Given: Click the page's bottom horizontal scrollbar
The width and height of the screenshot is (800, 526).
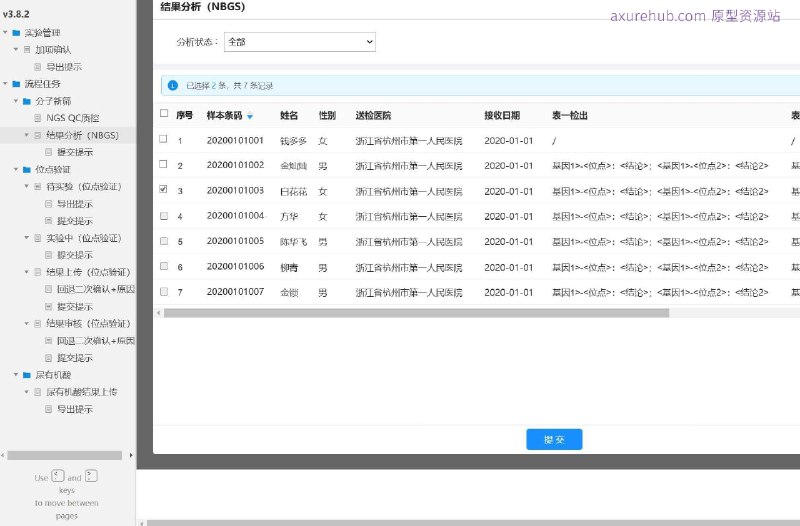Looking at the screenshot, I should pyautogui.click(x=473, y=523).
